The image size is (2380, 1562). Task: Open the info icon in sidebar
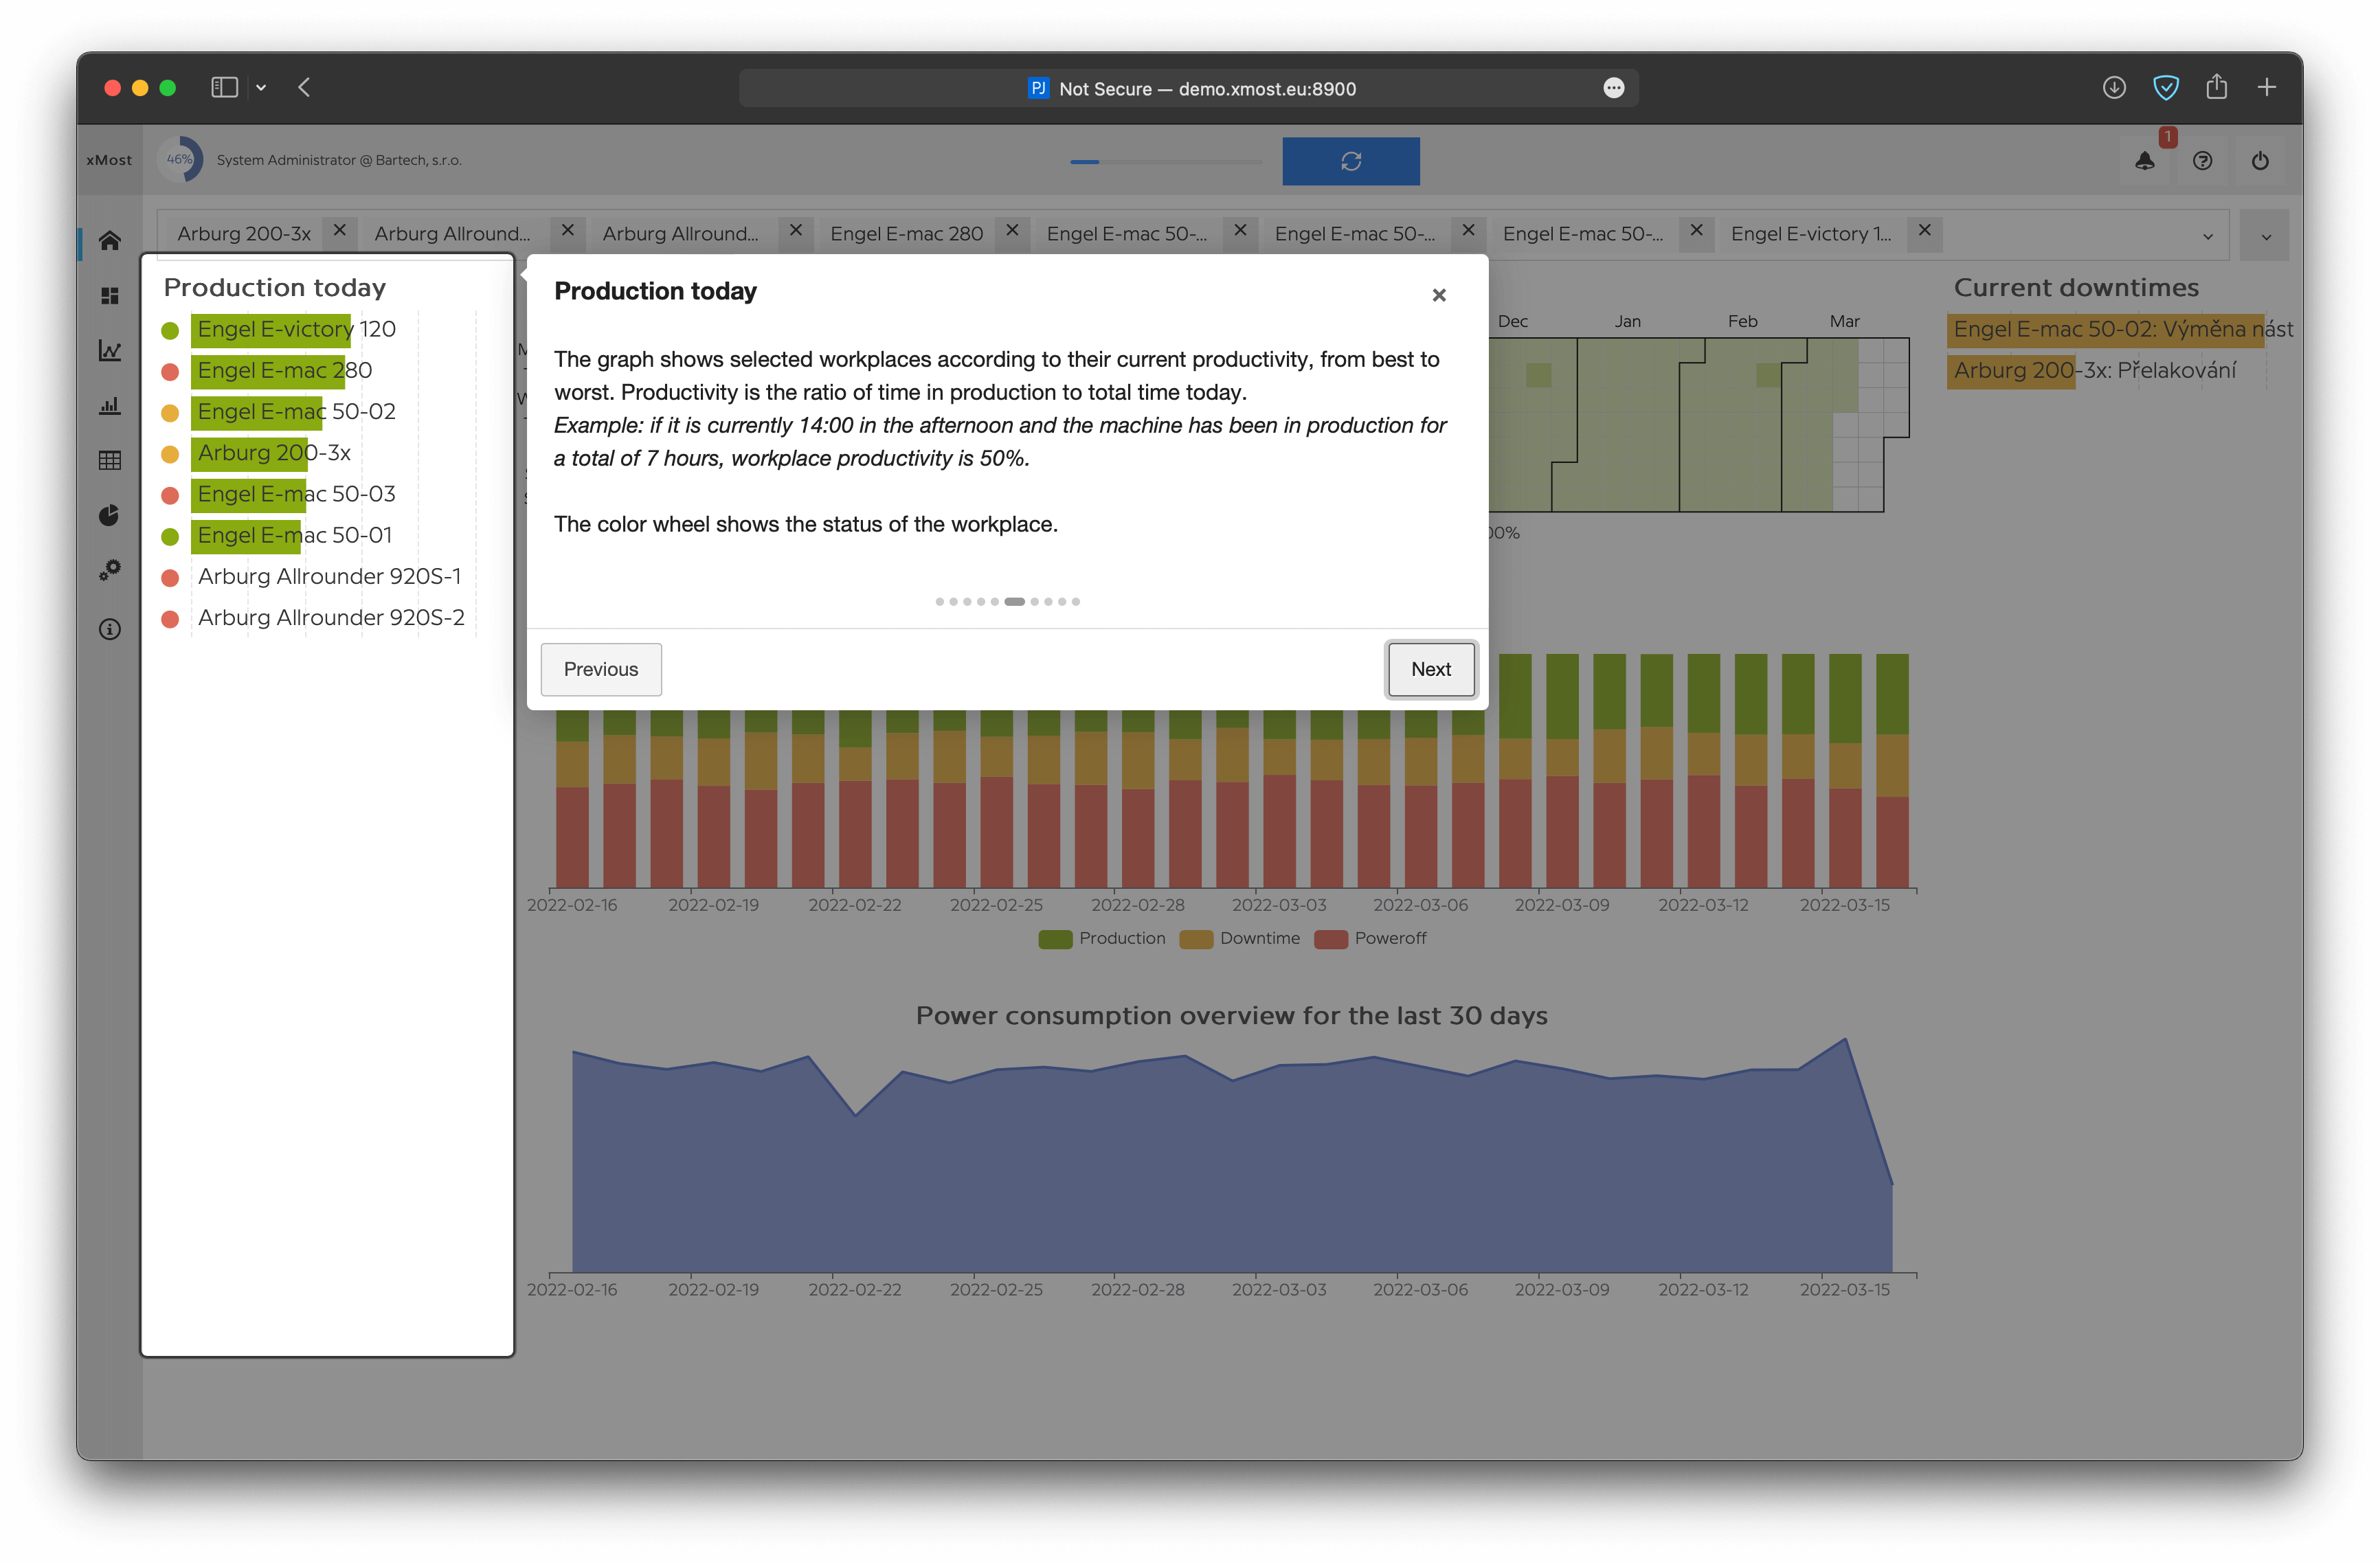tap(110, 629)
